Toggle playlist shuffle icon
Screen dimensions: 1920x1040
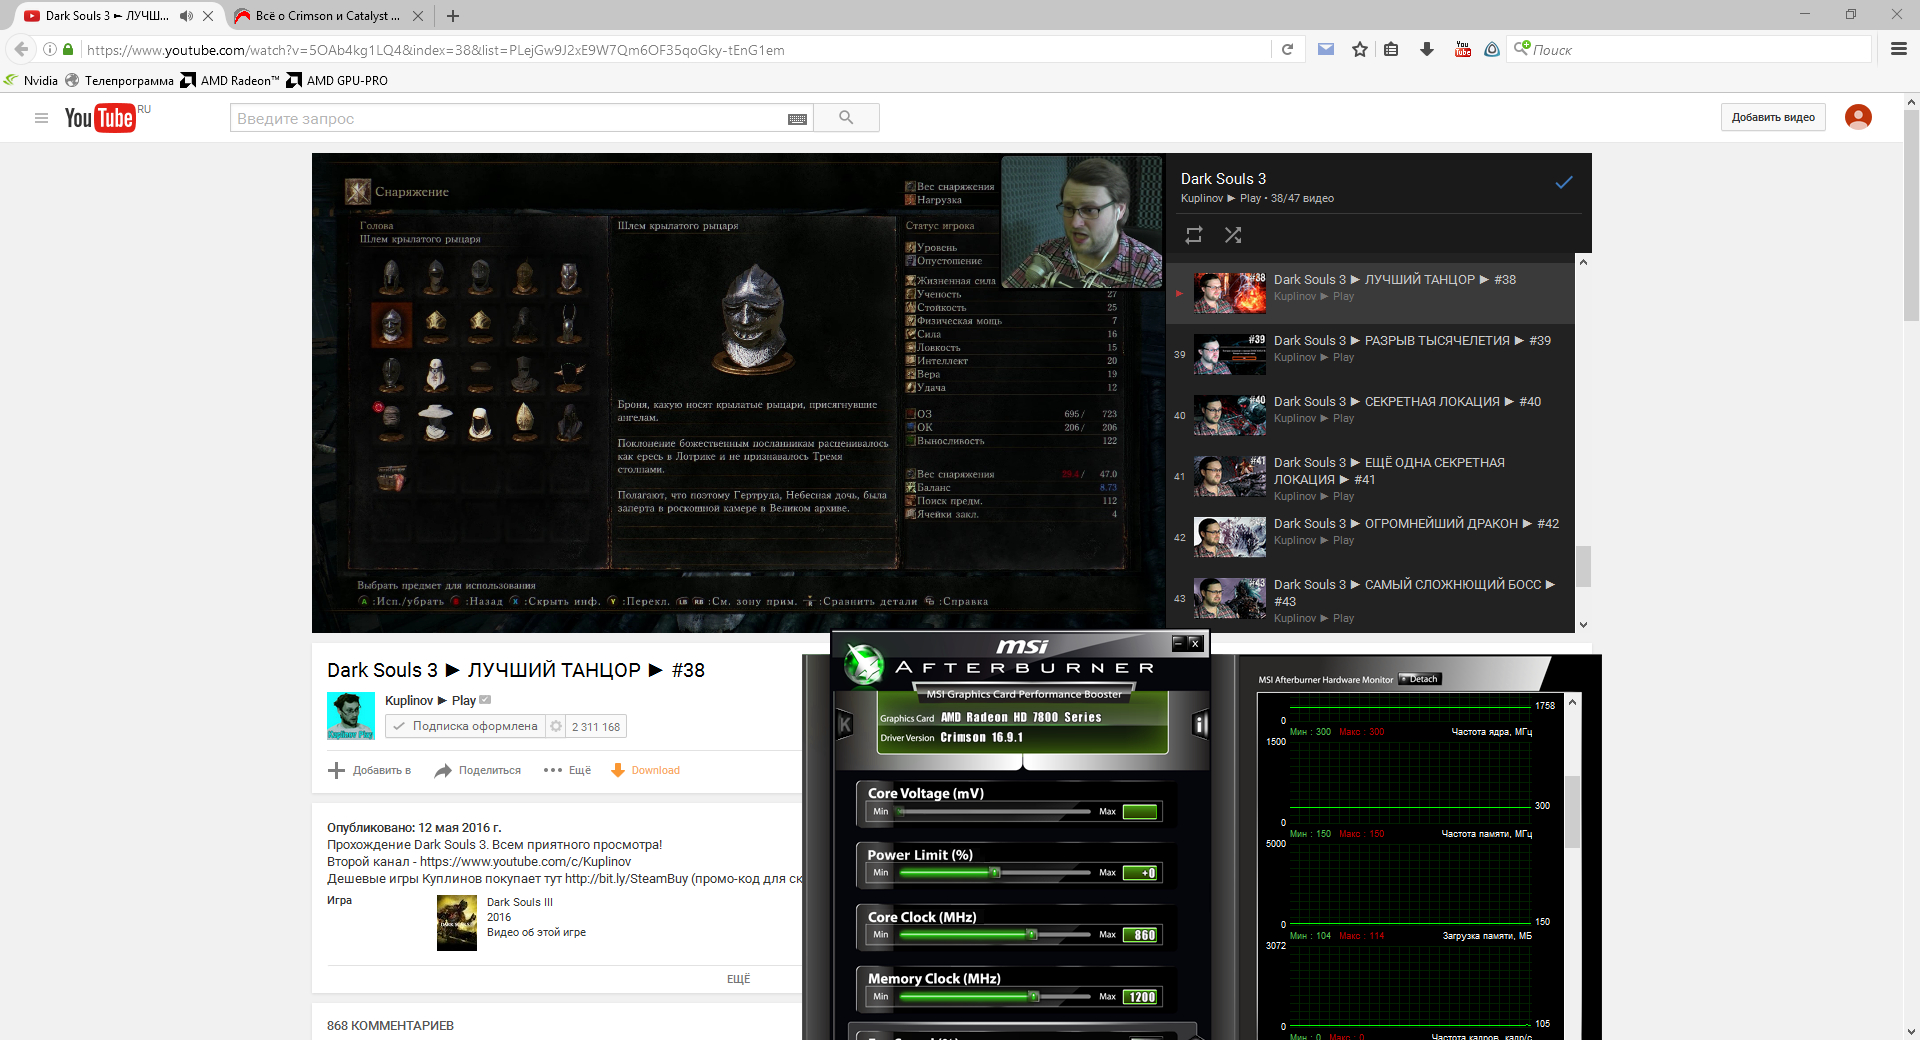pos(1233,235)
